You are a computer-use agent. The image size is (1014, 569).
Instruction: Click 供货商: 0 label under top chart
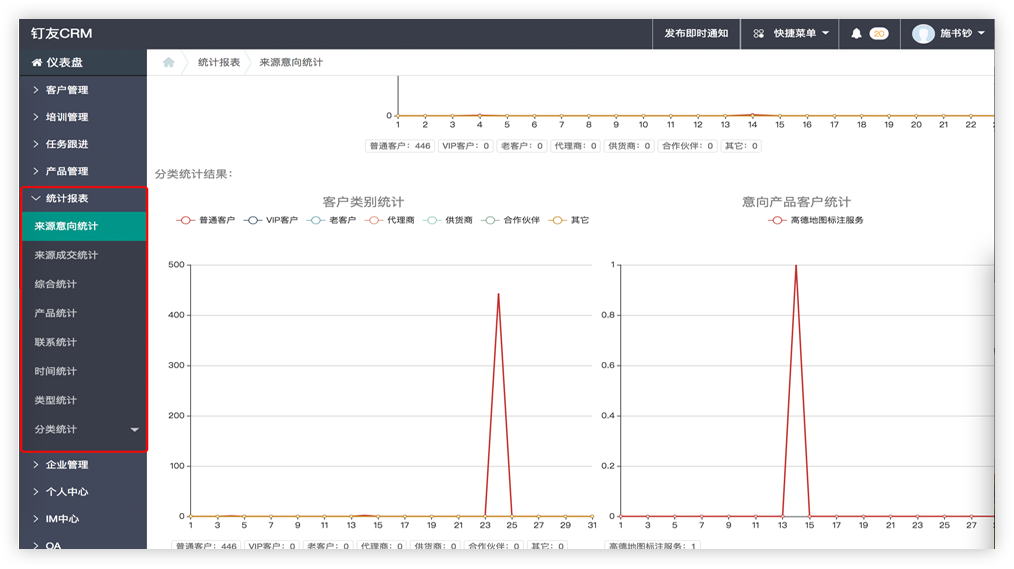(x=629, y=146)
